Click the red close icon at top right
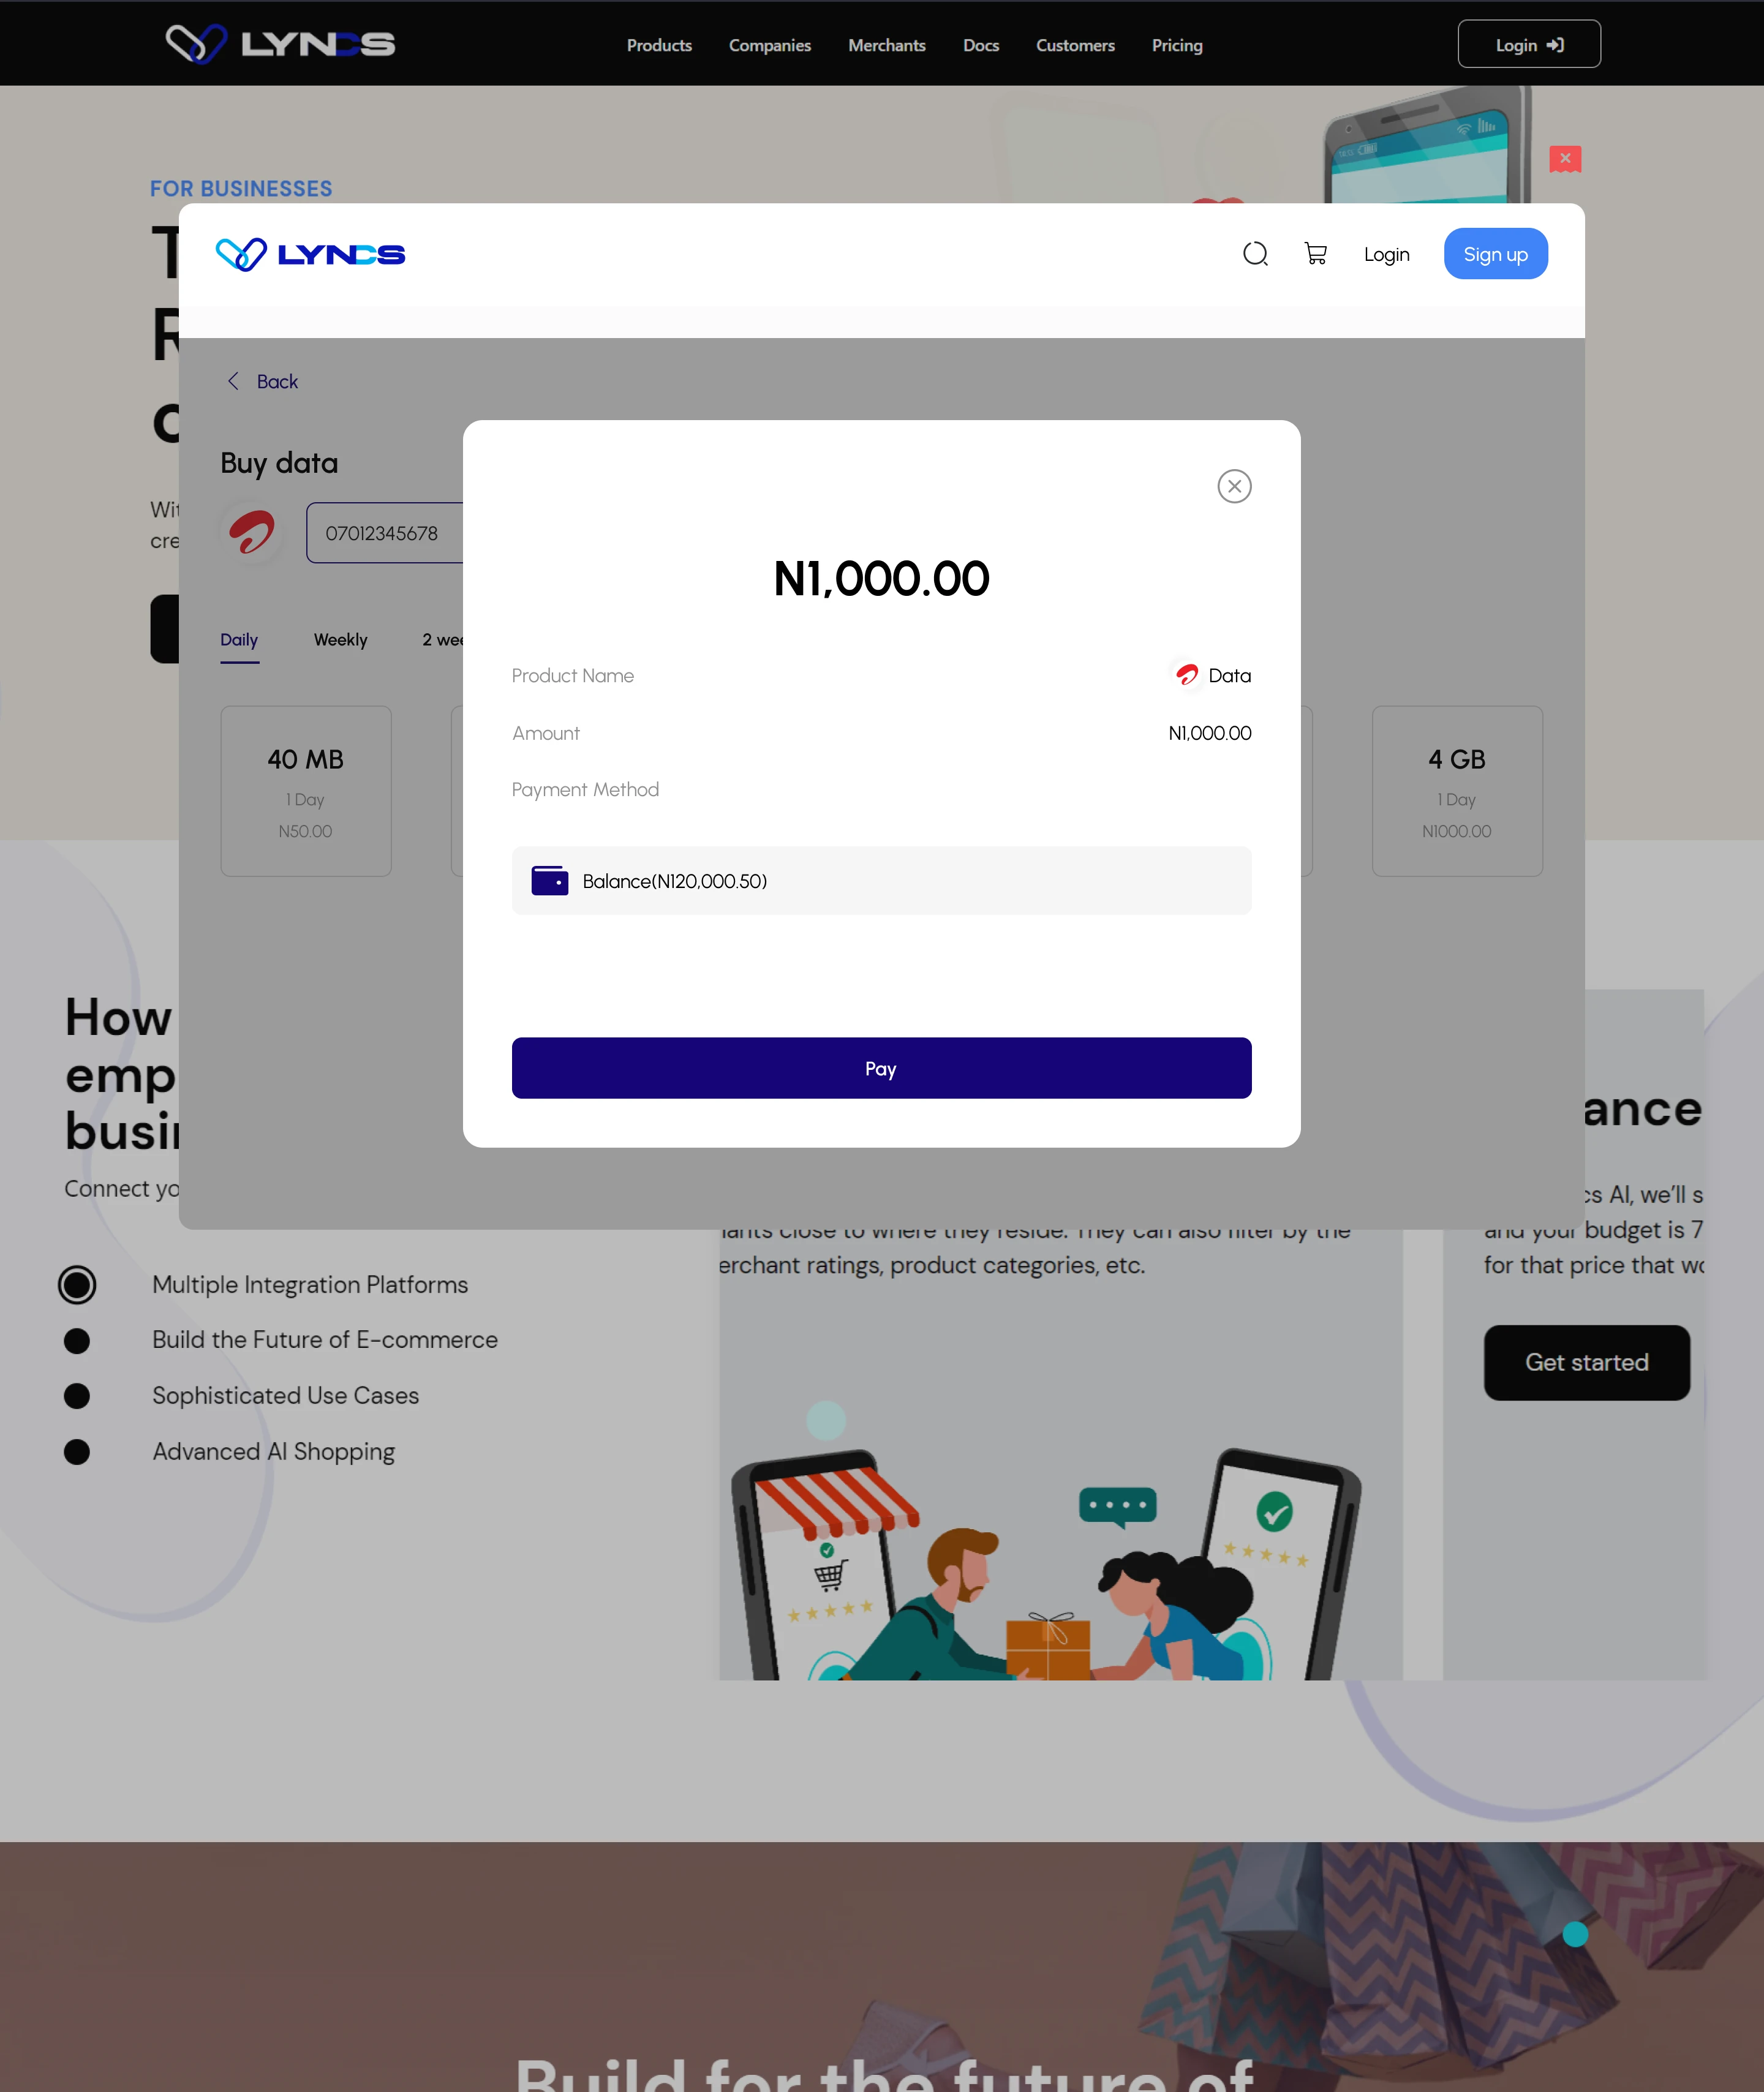 (x=1565, y=158)
